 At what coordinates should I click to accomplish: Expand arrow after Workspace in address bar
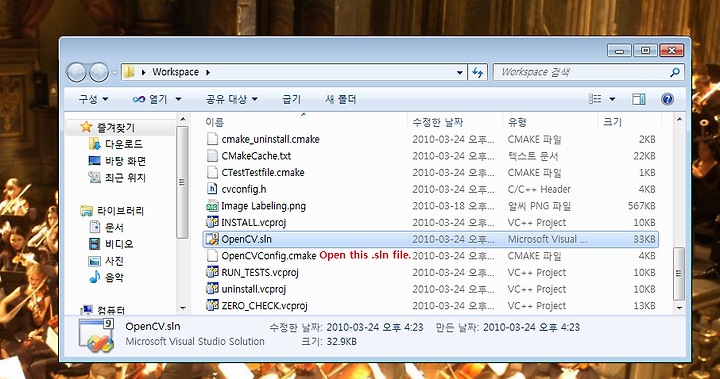click(208, 72)
